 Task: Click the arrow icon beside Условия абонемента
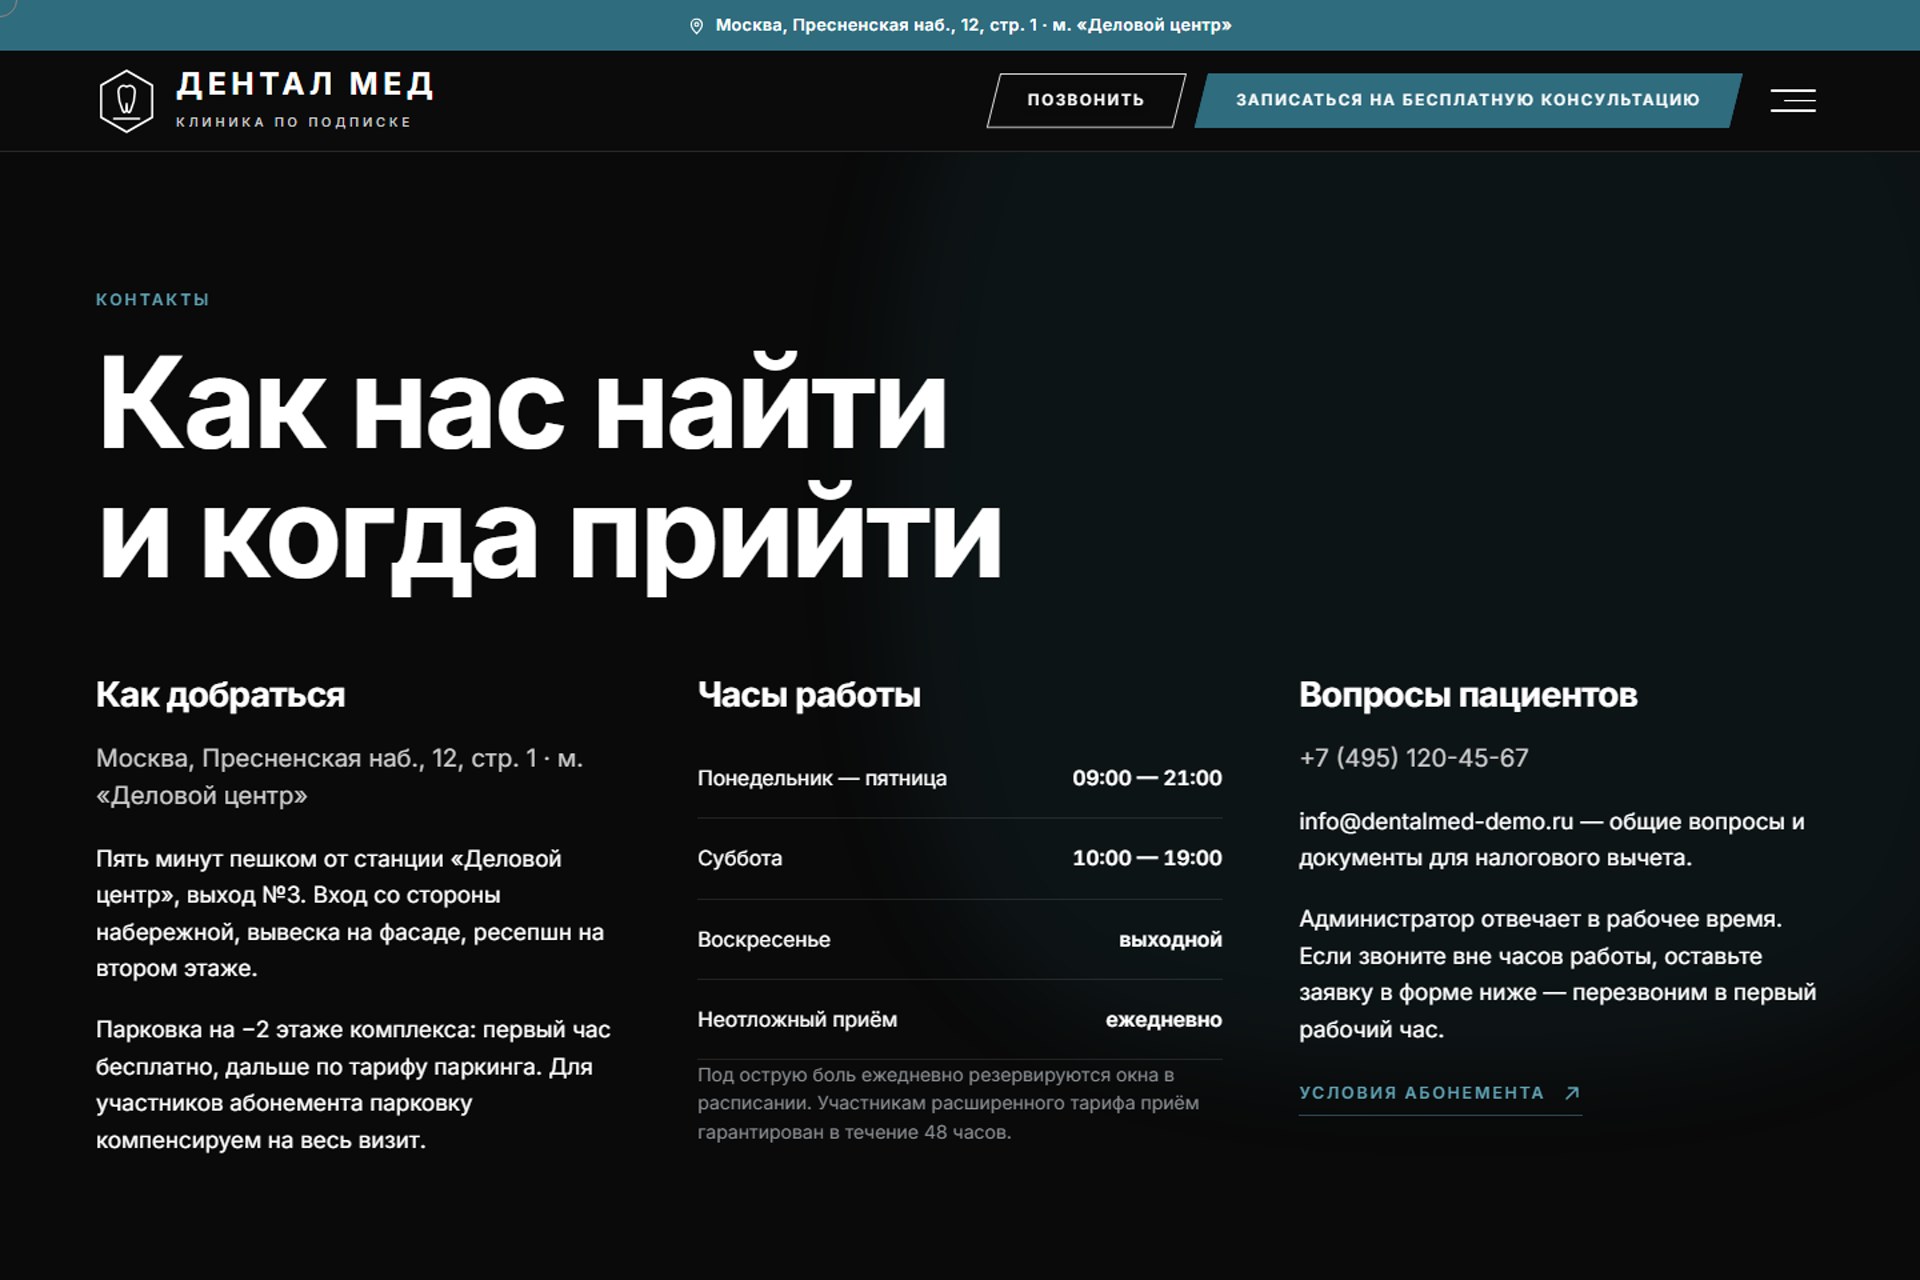coord(1572,1093)
